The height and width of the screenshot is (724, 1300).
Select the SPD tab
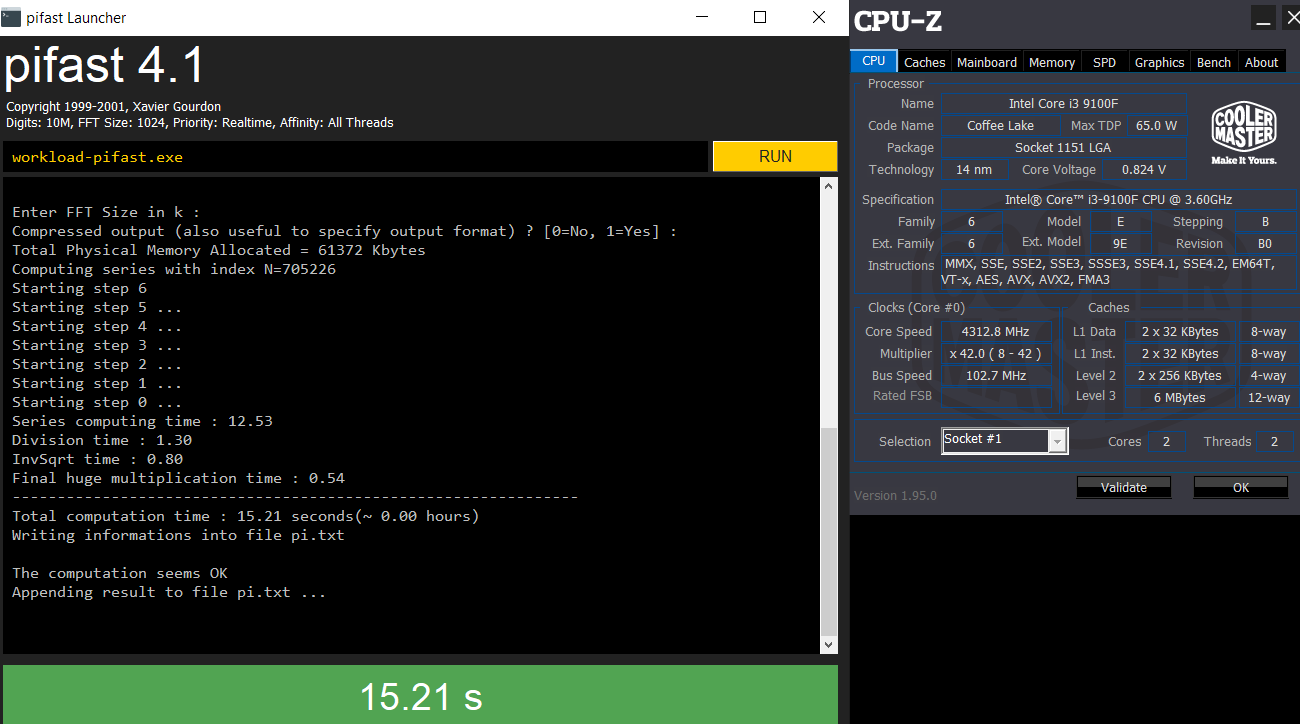coord(1104,62)
